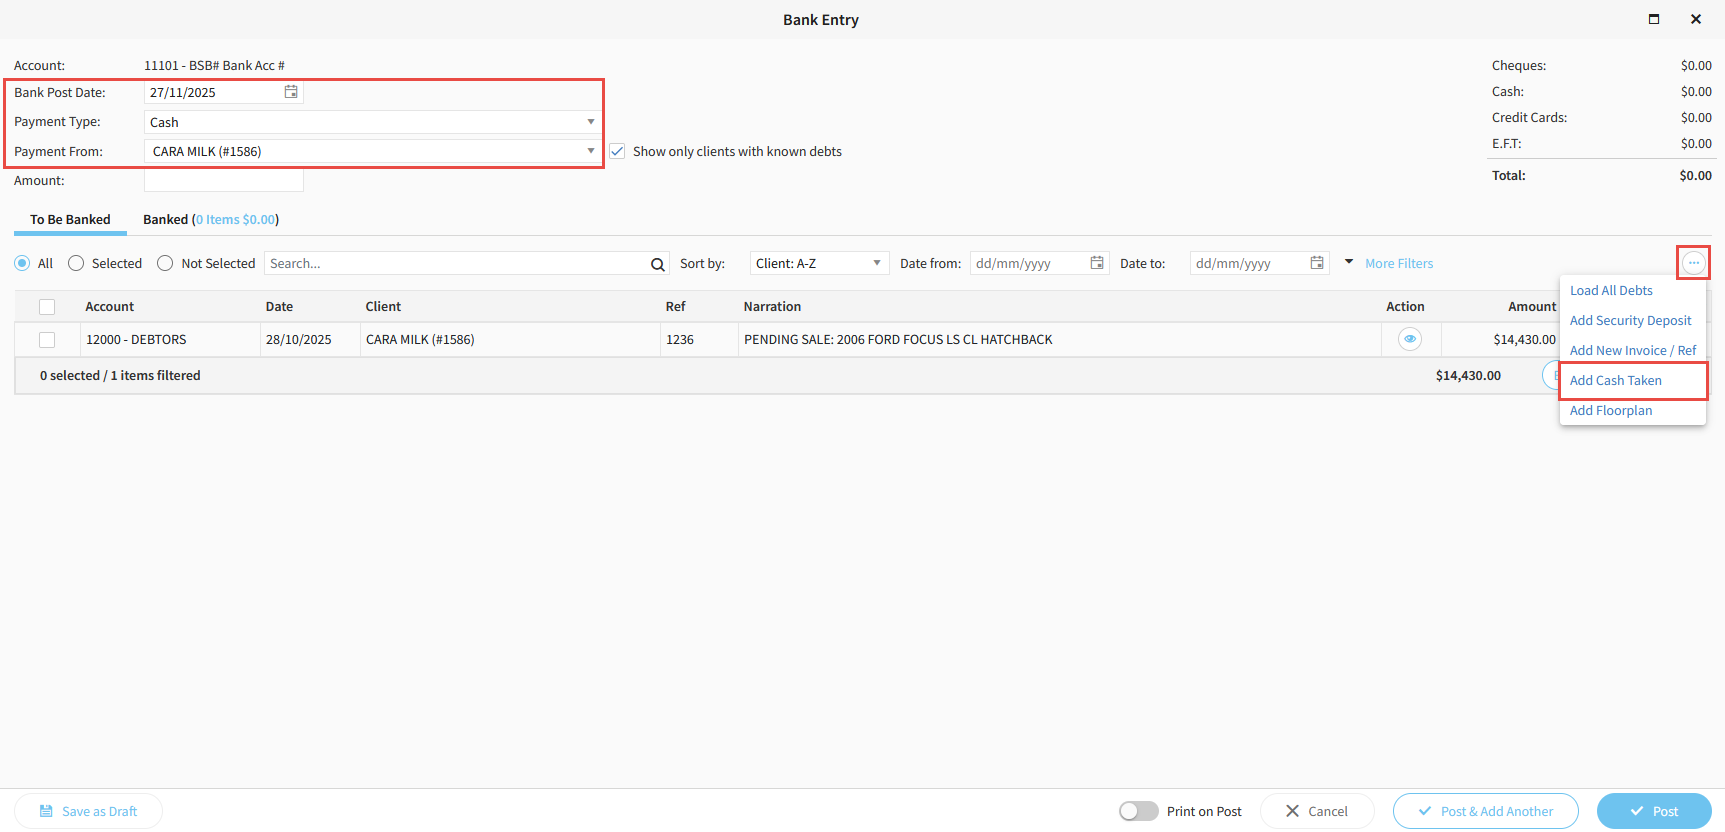
Task: Click into the Amount input field
Action: [x=224, y=181]
